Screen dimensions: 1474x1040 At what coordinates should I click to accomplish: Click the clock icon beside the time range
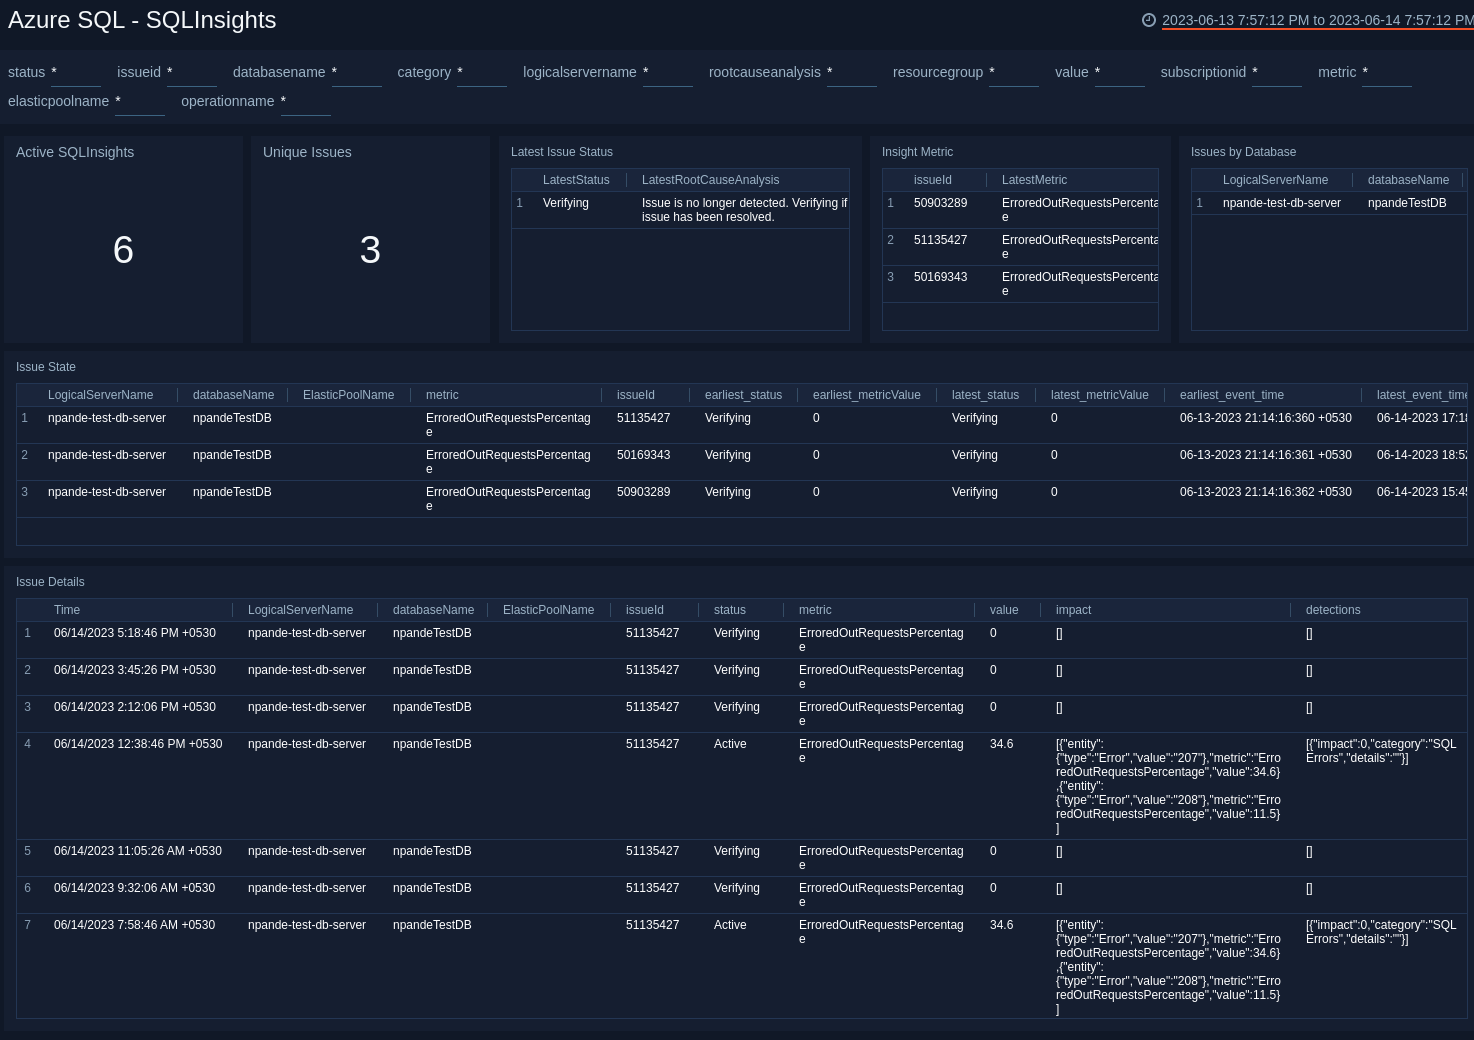coord(1149,20)
